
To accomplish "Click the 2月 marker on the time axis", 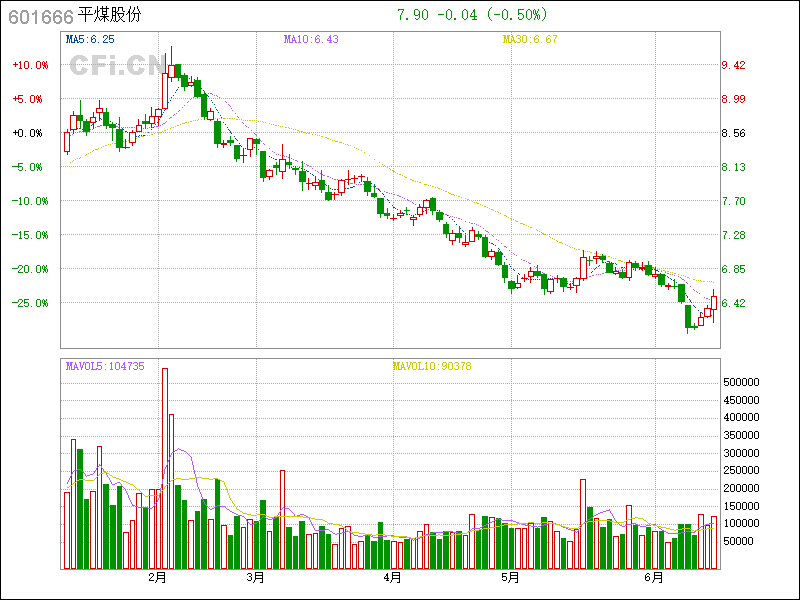I will pyautogui.click(x=156, y=577).
